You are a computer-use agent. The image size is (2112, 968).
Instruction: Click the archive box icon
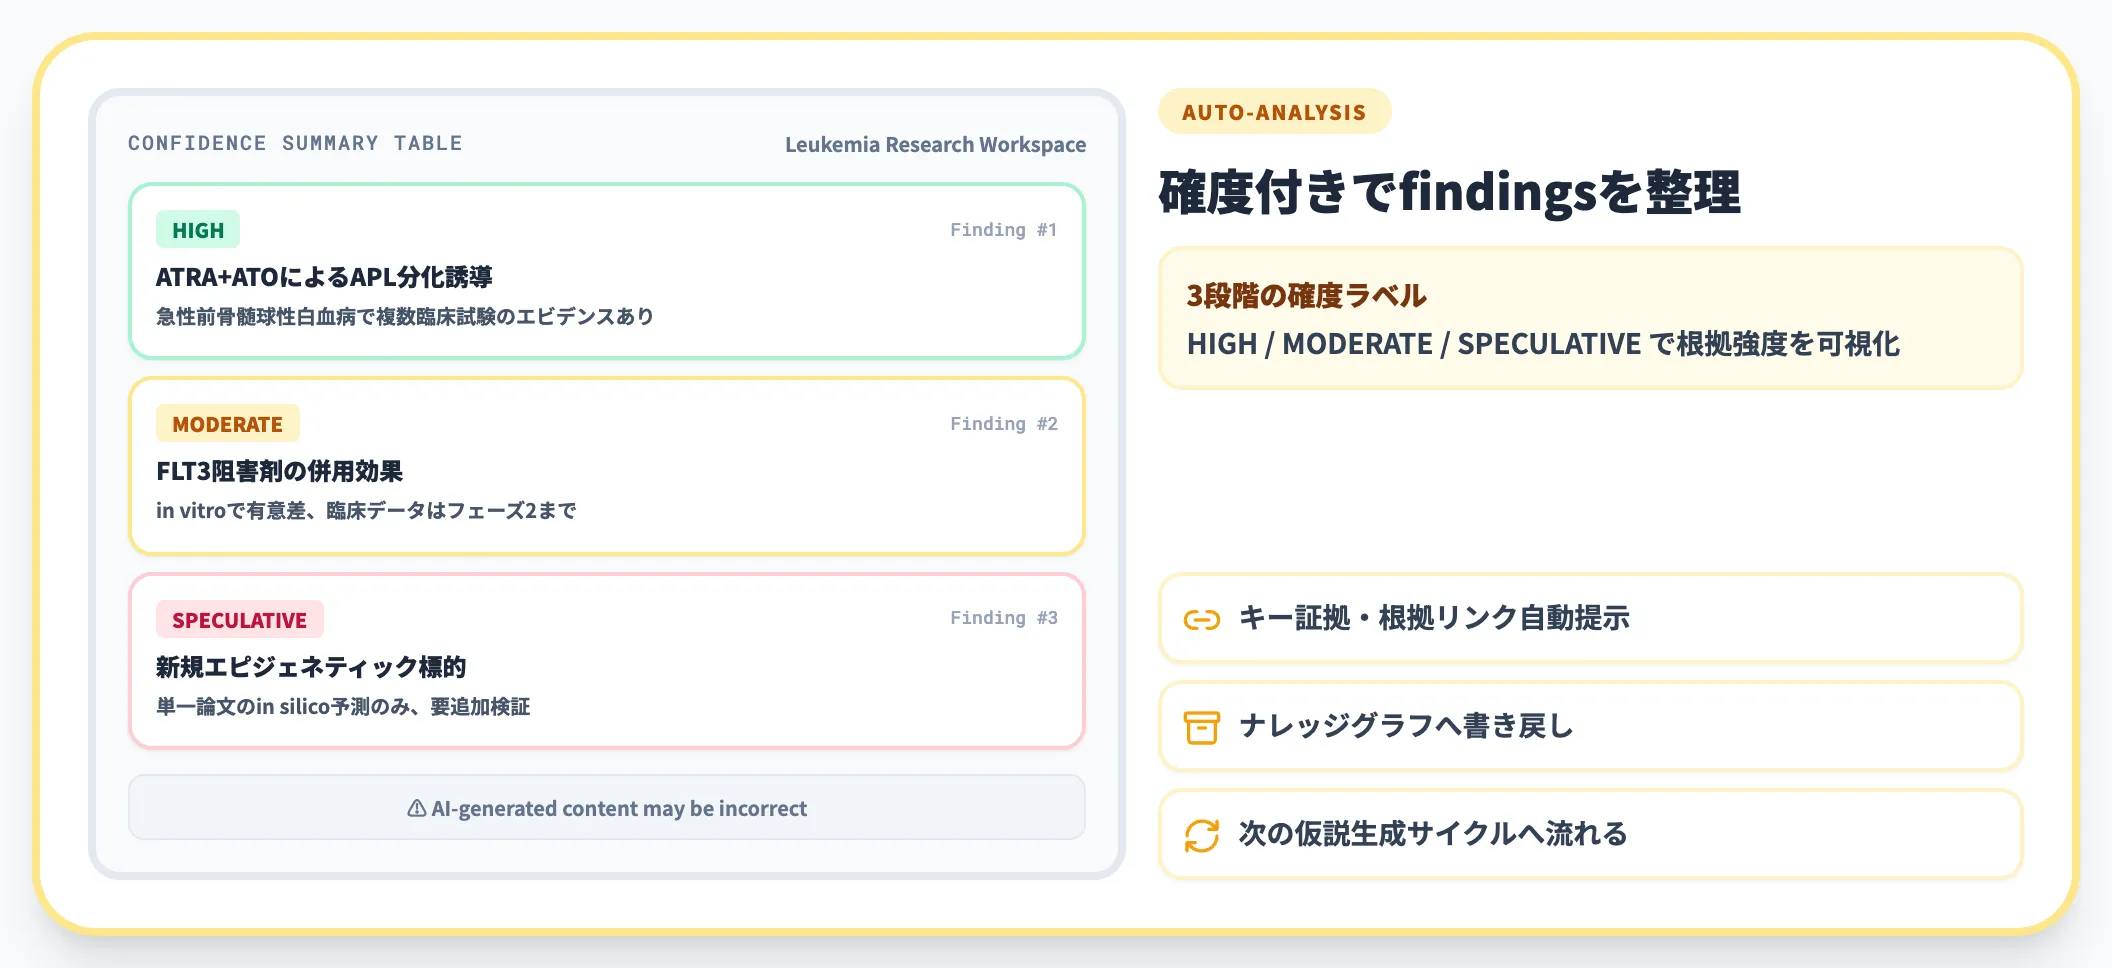pos(1201,728)
